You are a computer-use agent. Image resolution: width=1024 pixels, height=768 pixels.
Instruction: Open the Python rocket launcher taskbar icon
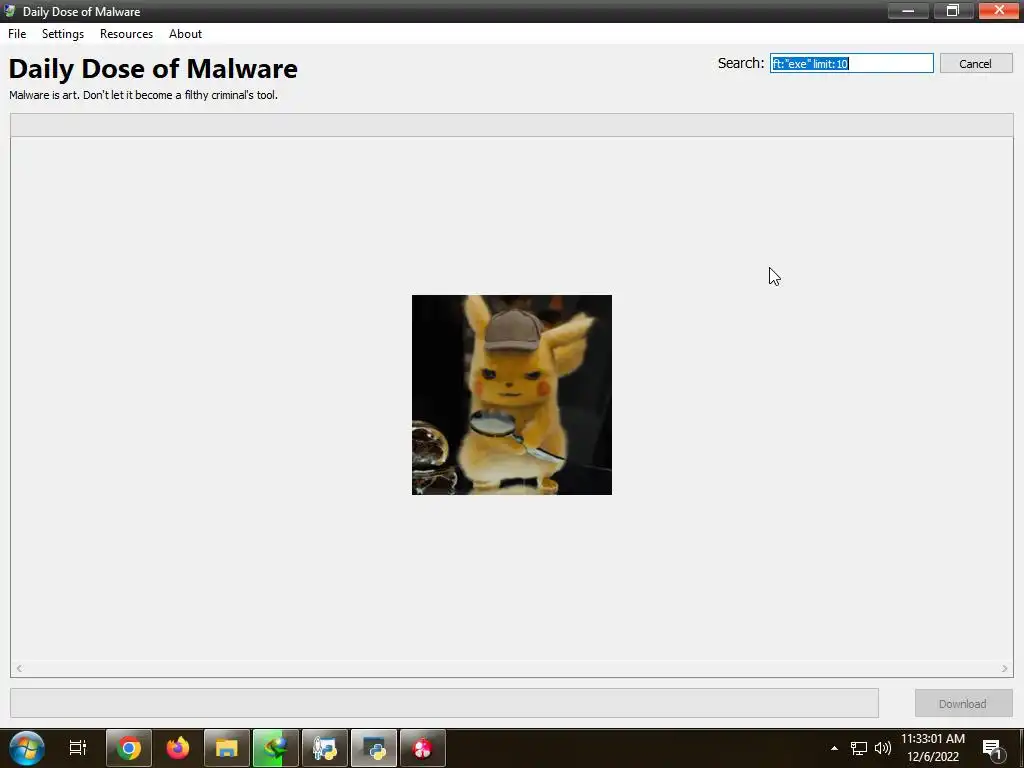[325, 748]
